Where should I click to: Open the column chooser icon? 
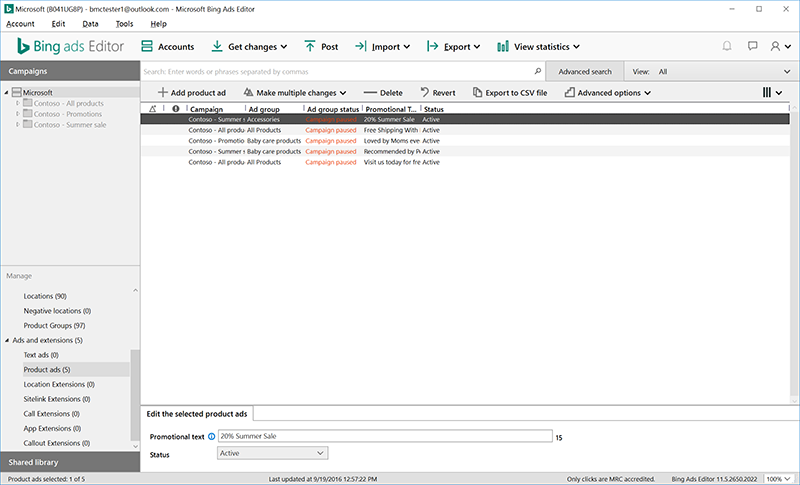point(772,92)
